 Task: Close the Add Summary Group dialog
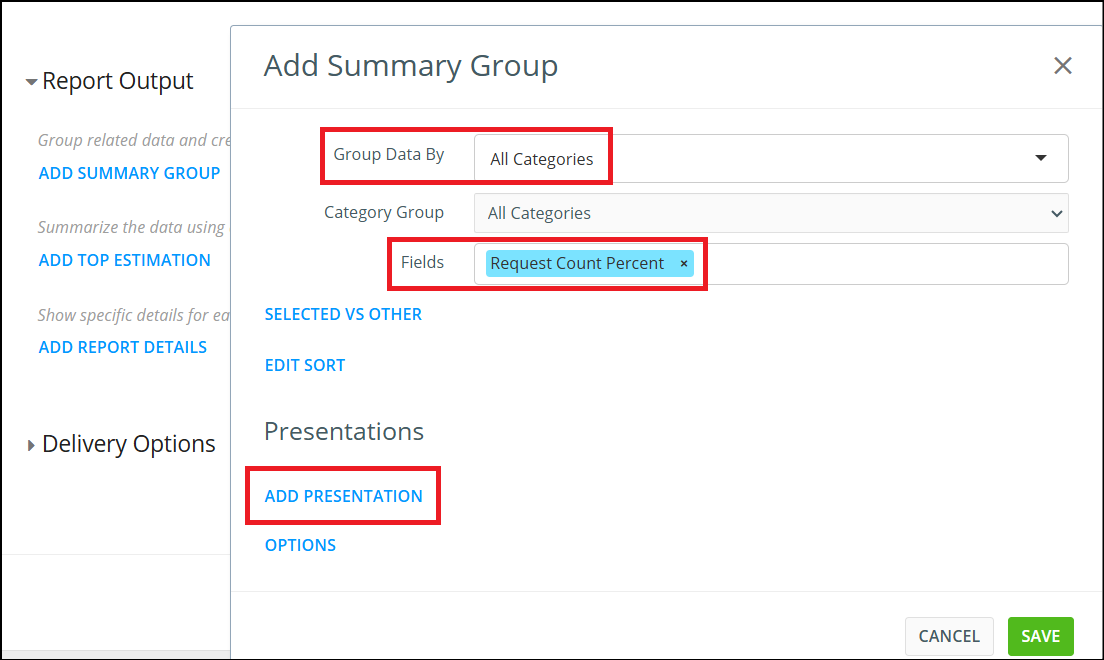click(x=1062, y=66)
